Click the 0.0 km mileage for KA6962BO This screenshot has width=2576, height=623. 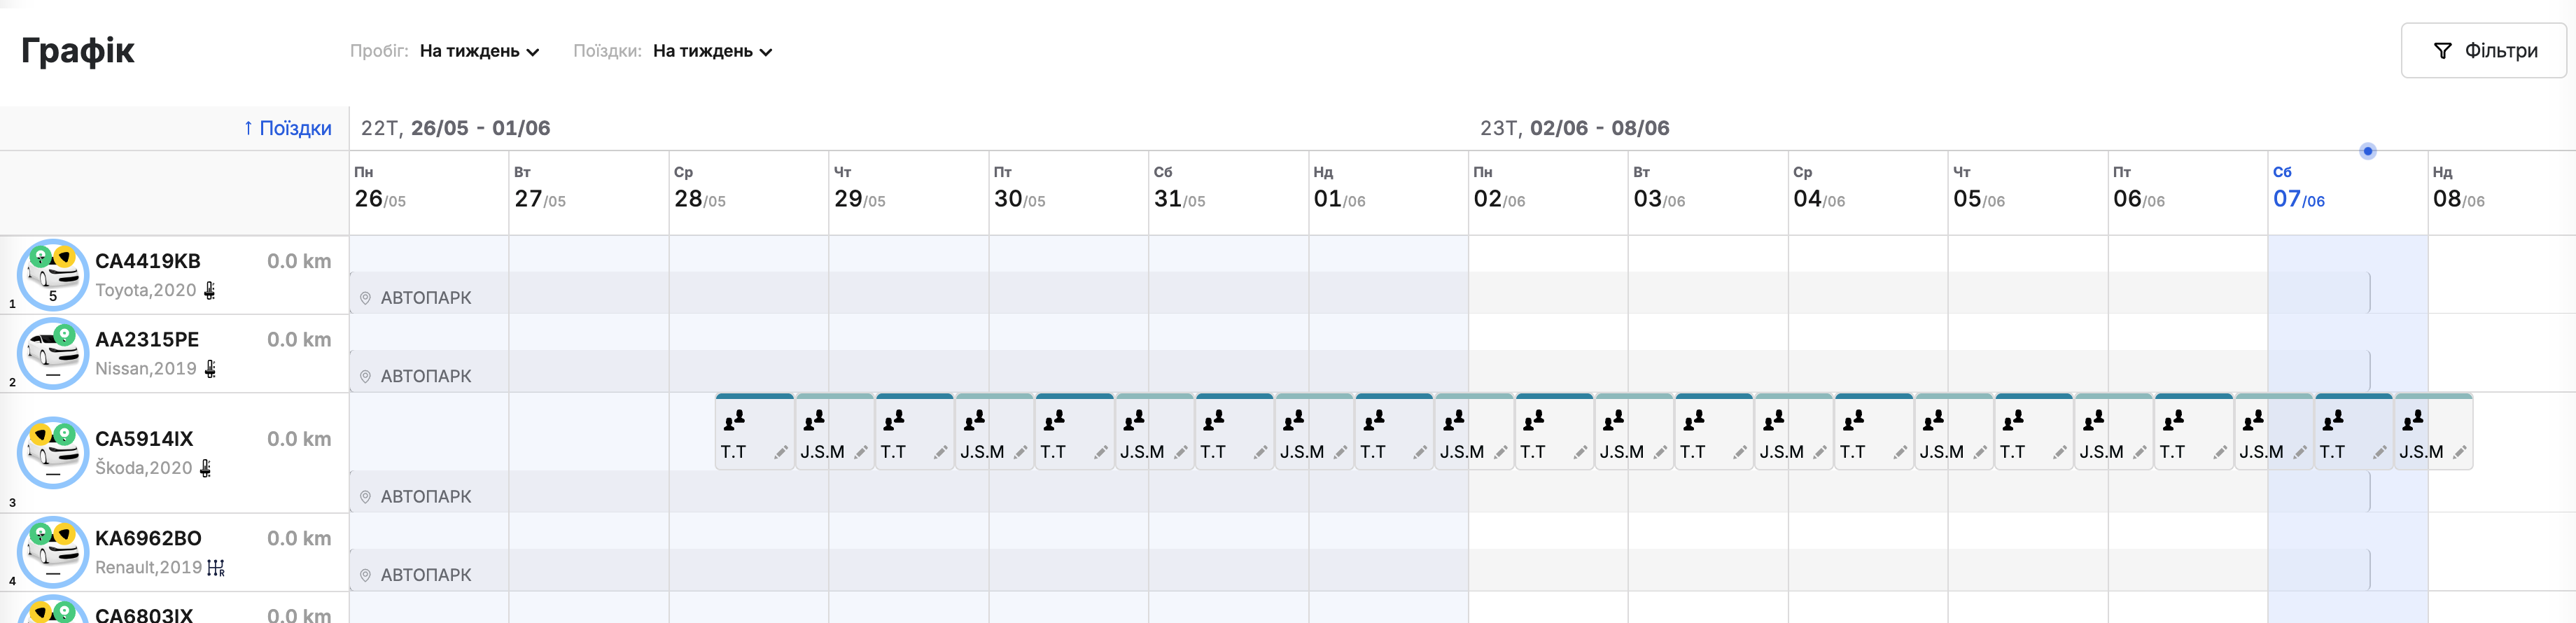pos(299,538)
